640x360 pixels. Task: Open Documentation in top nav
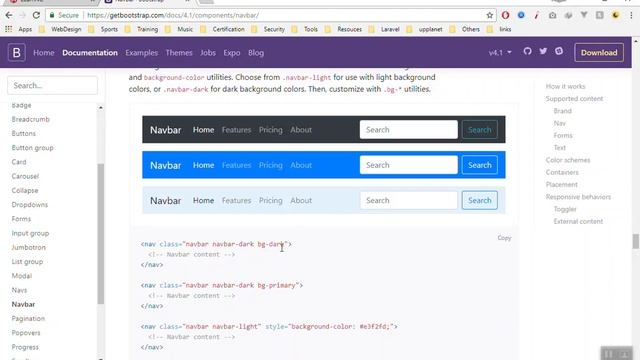click(90, 53)
